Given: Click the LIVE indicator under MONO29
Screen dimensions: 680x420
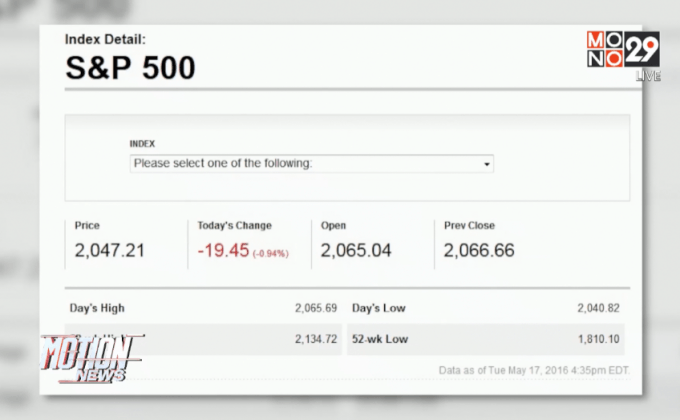Looking at the screenshot, I should [x=648, y=76].
